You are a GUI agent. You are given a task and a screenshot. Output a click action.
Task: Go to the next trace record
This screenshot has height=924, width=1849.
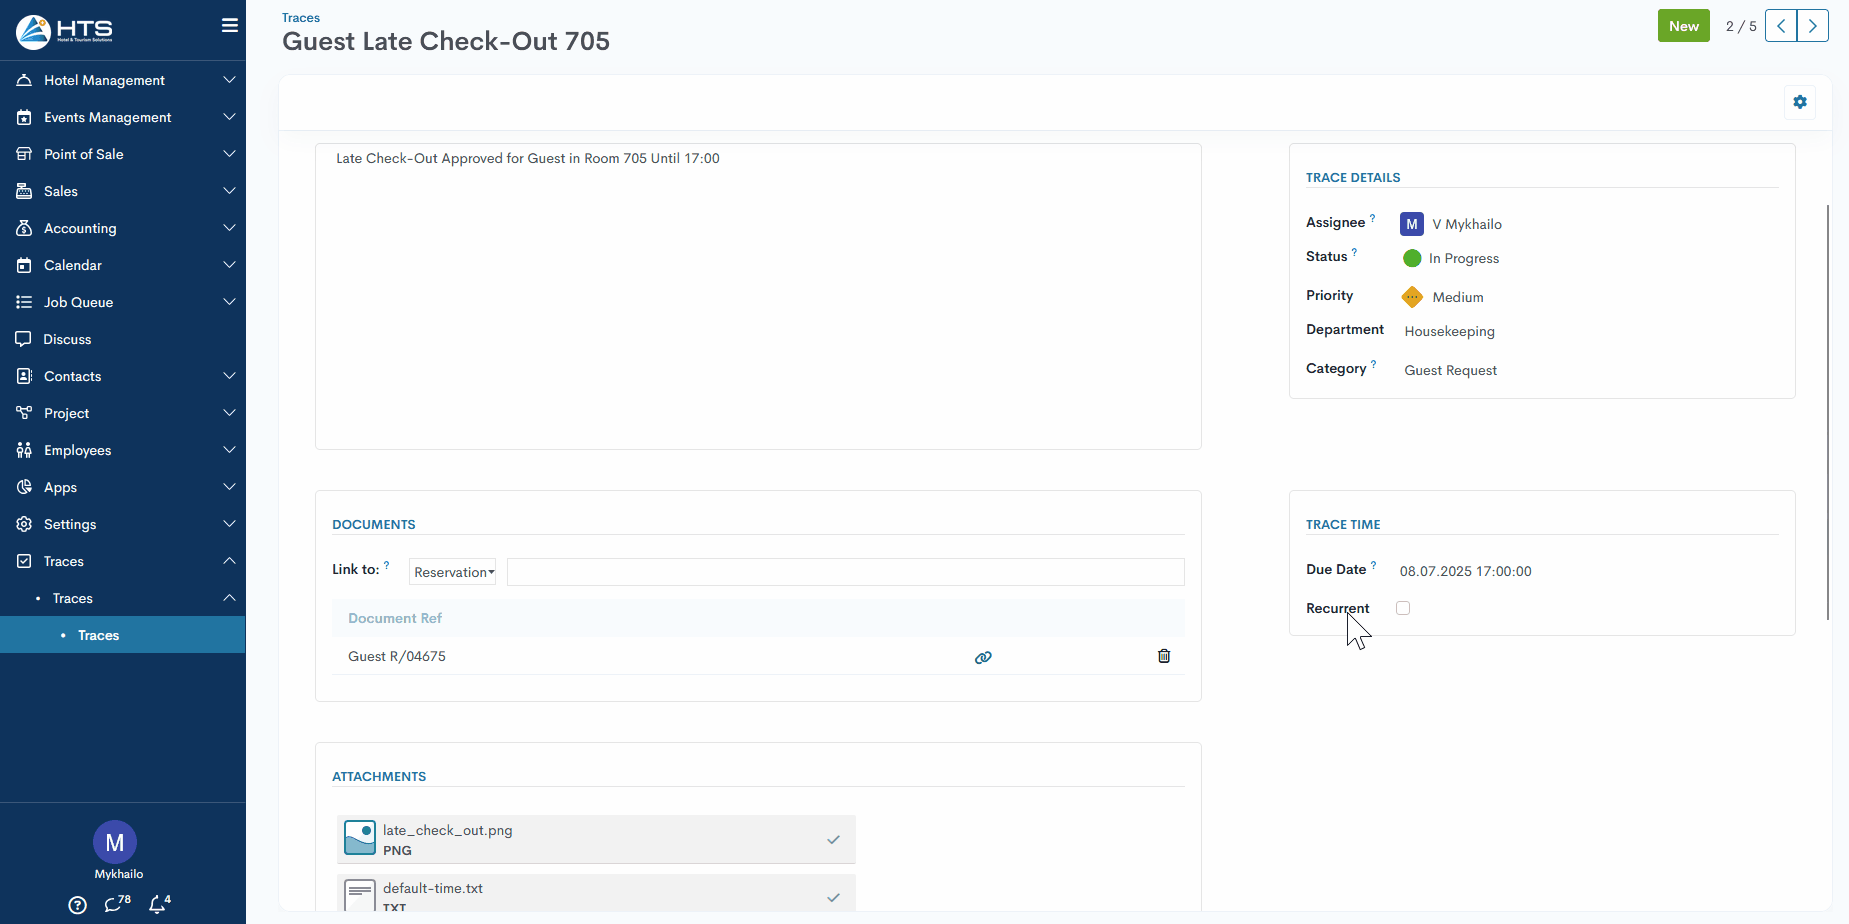(x=1812, y=26)
